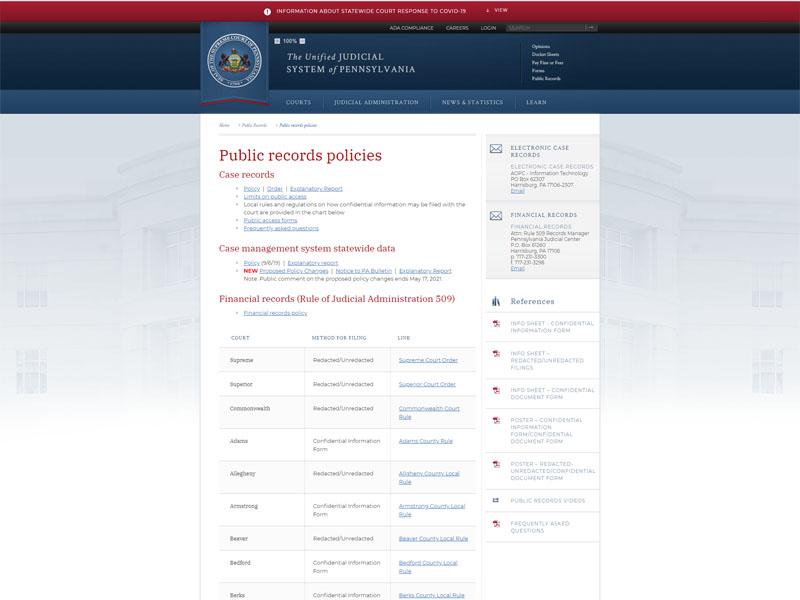Viewport: 800px width, 600px height.
Task: Click the search submit arrow icon
Action: point(591,27)
